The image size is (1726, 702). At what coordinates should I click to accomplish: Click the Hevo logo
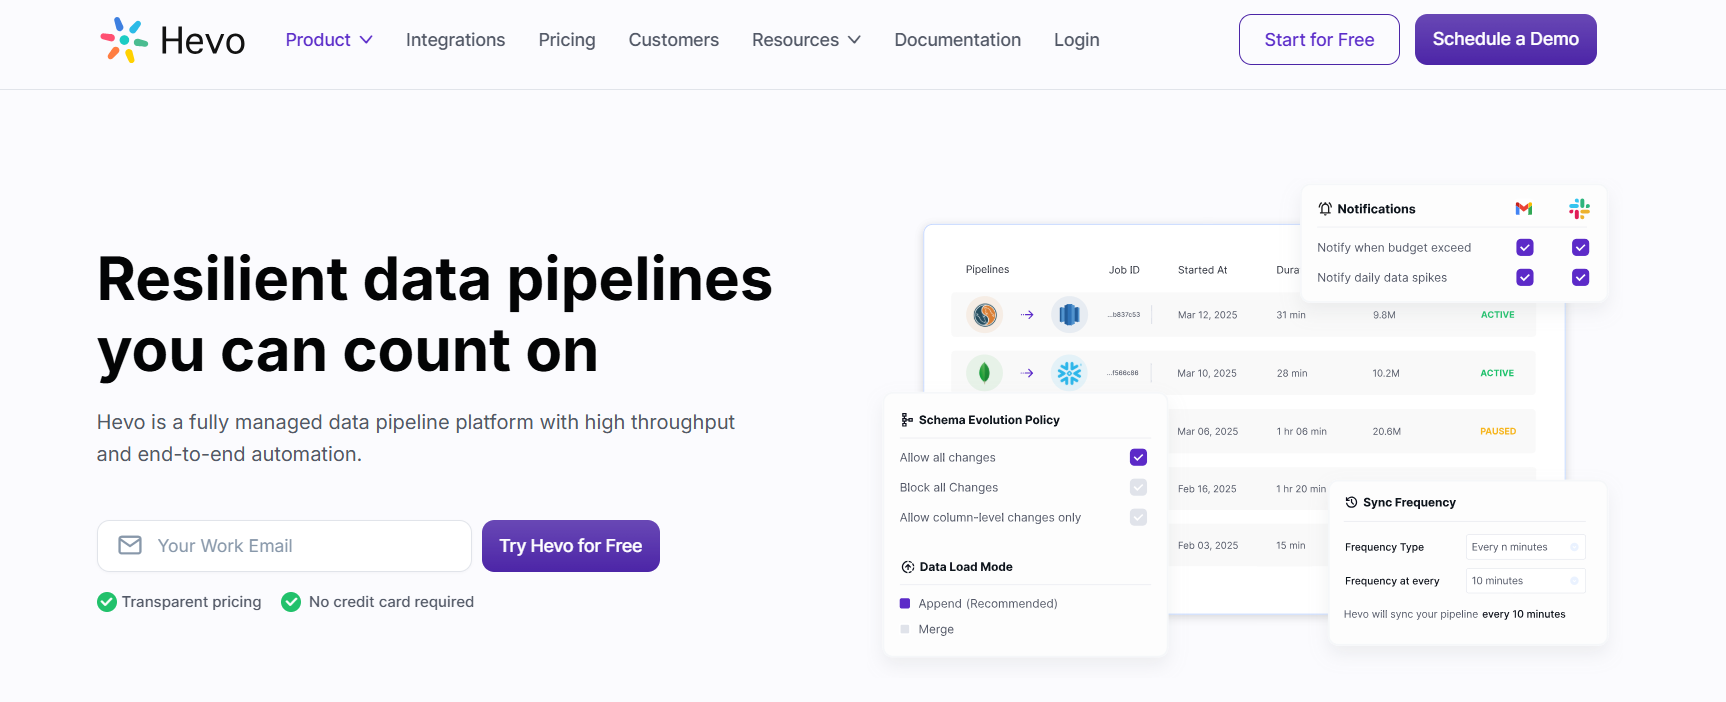pos(172,40)
